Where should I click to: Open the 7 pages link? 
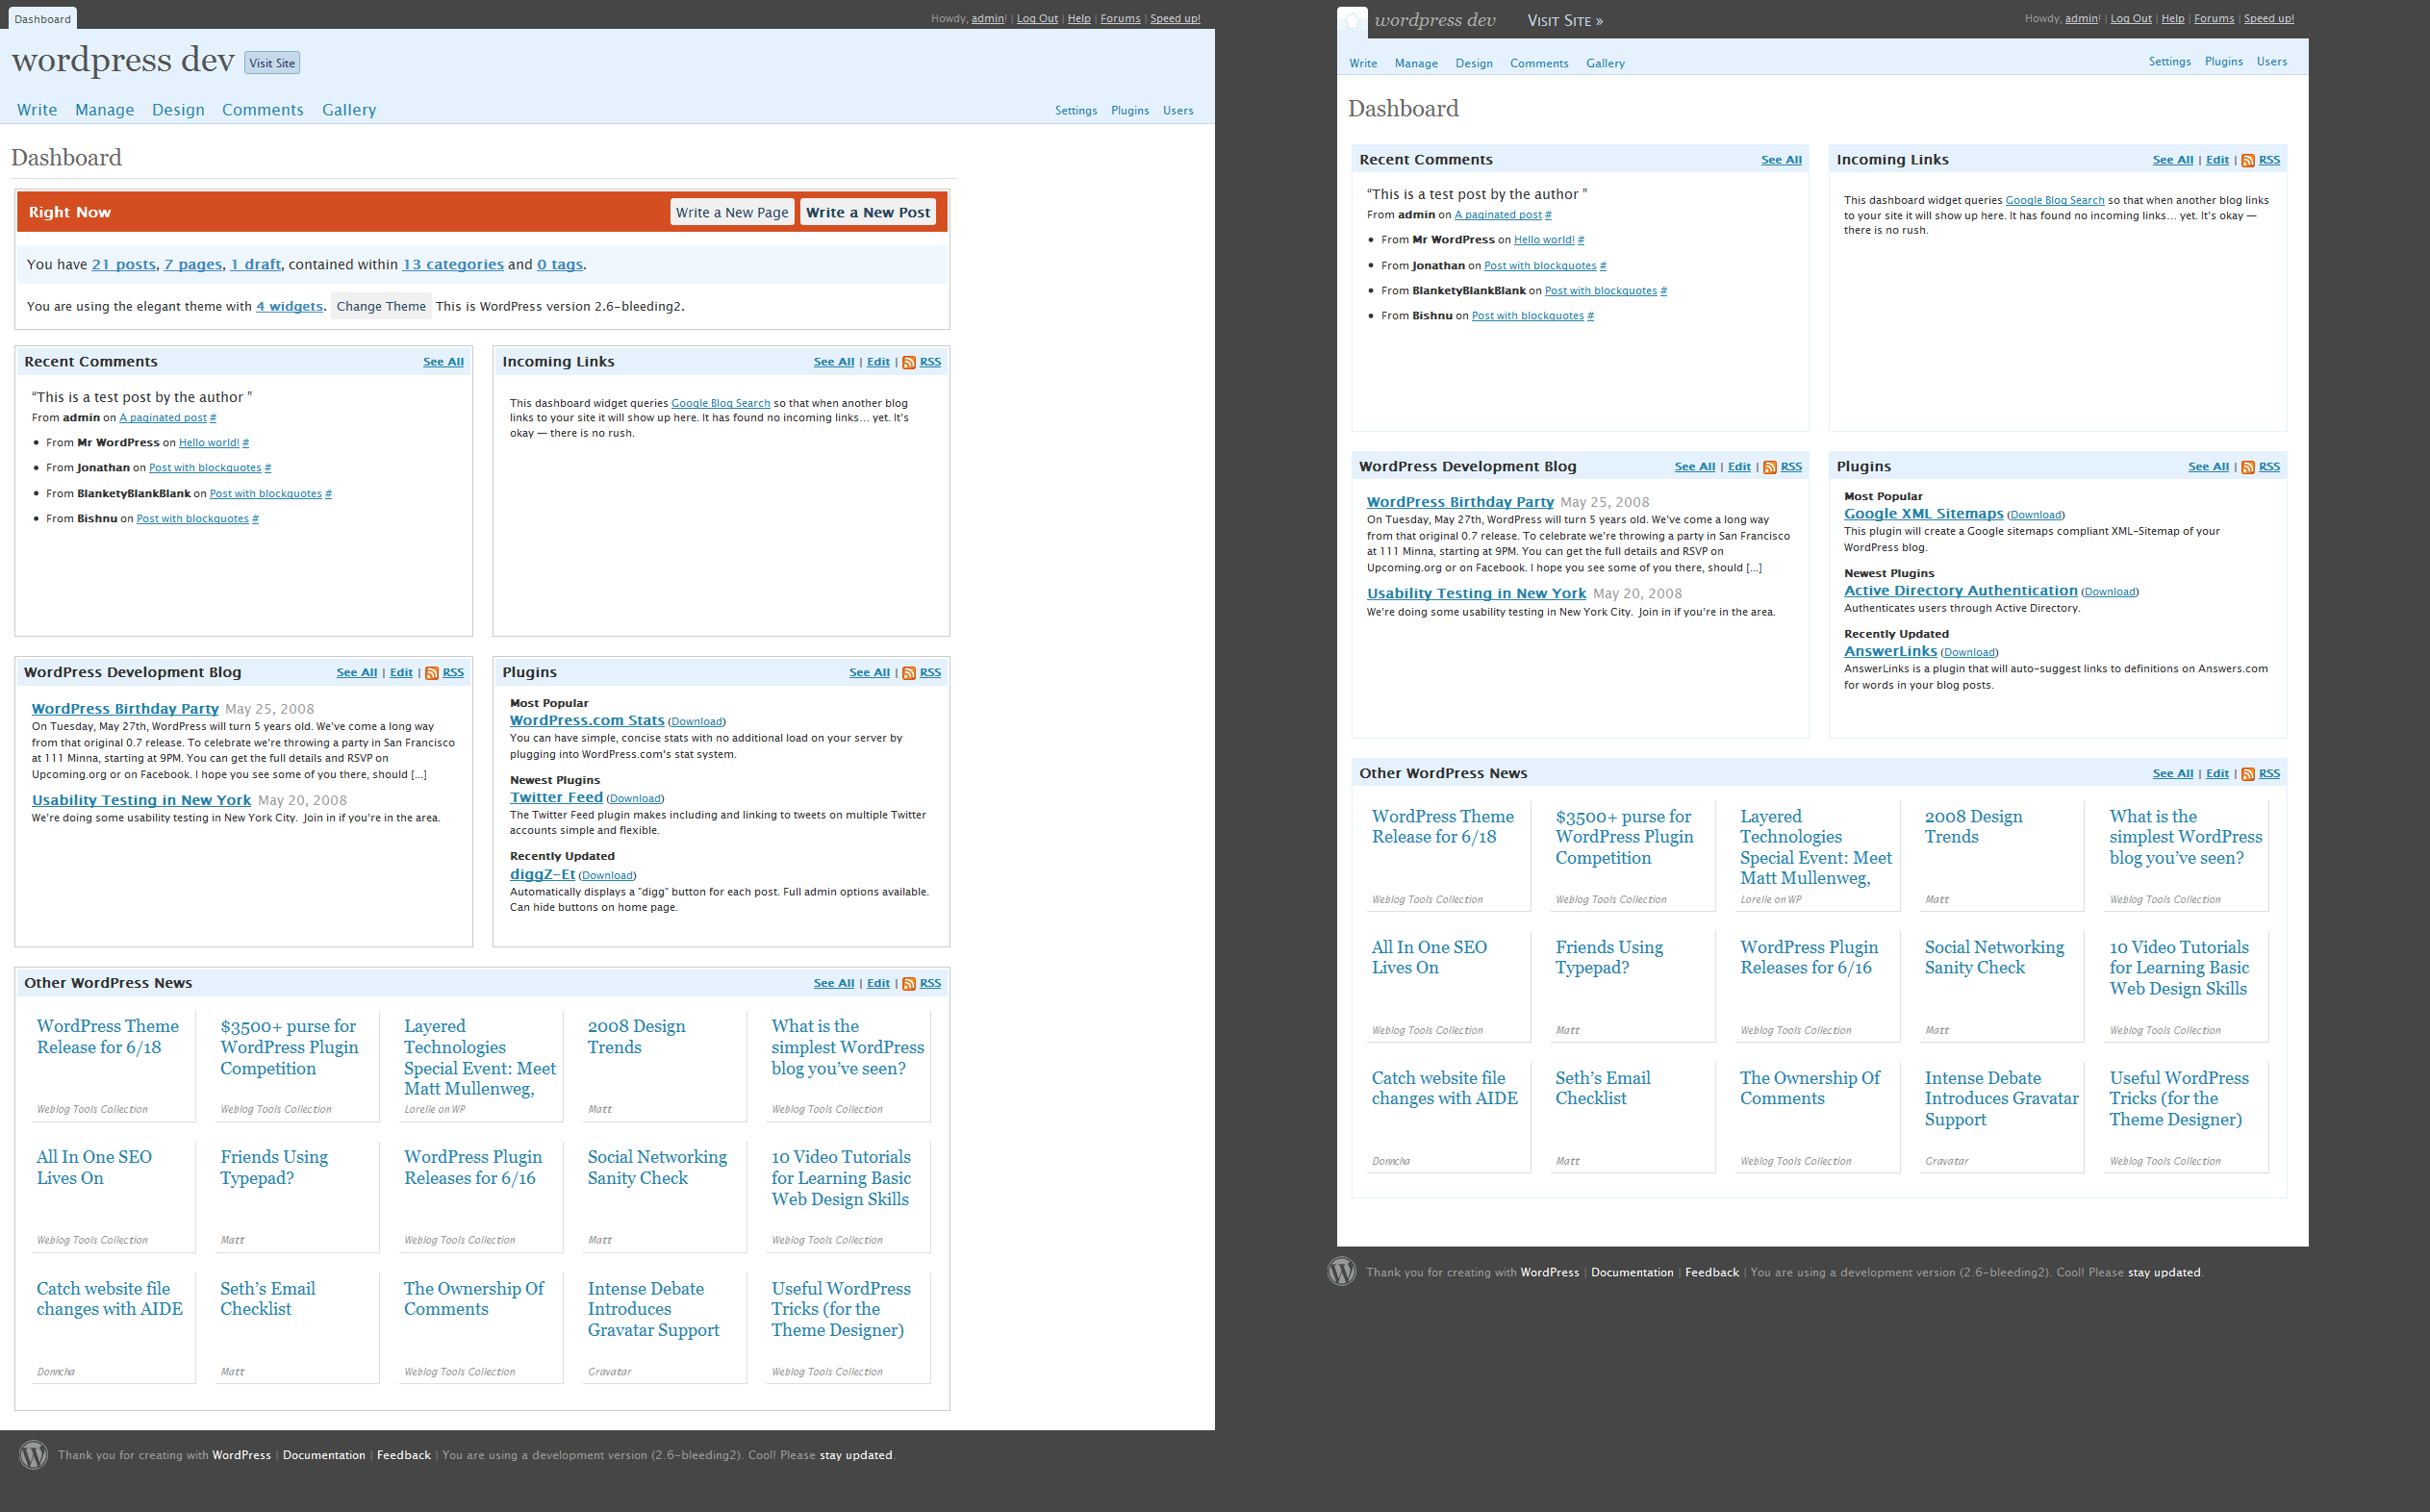point(193,265)
